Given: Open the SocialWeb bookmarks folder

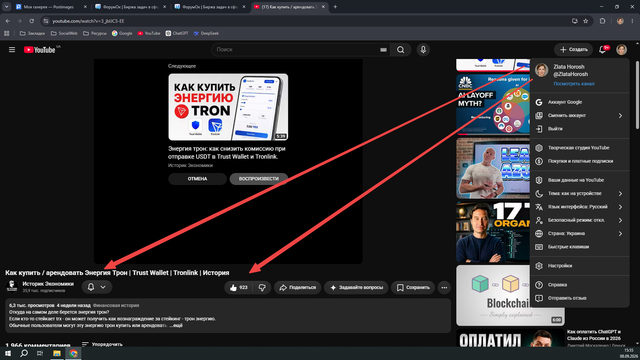Looking at the screenshot, I should (64, 33).
